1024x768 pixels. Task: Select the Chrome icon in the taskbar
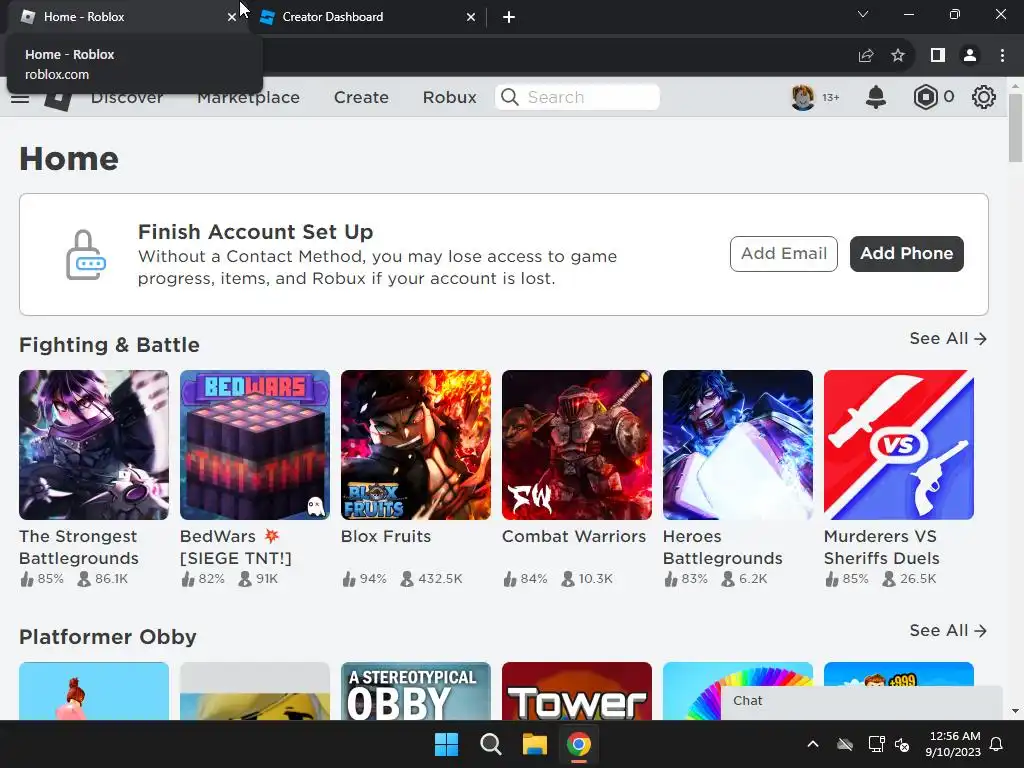(x=579, y=744)
